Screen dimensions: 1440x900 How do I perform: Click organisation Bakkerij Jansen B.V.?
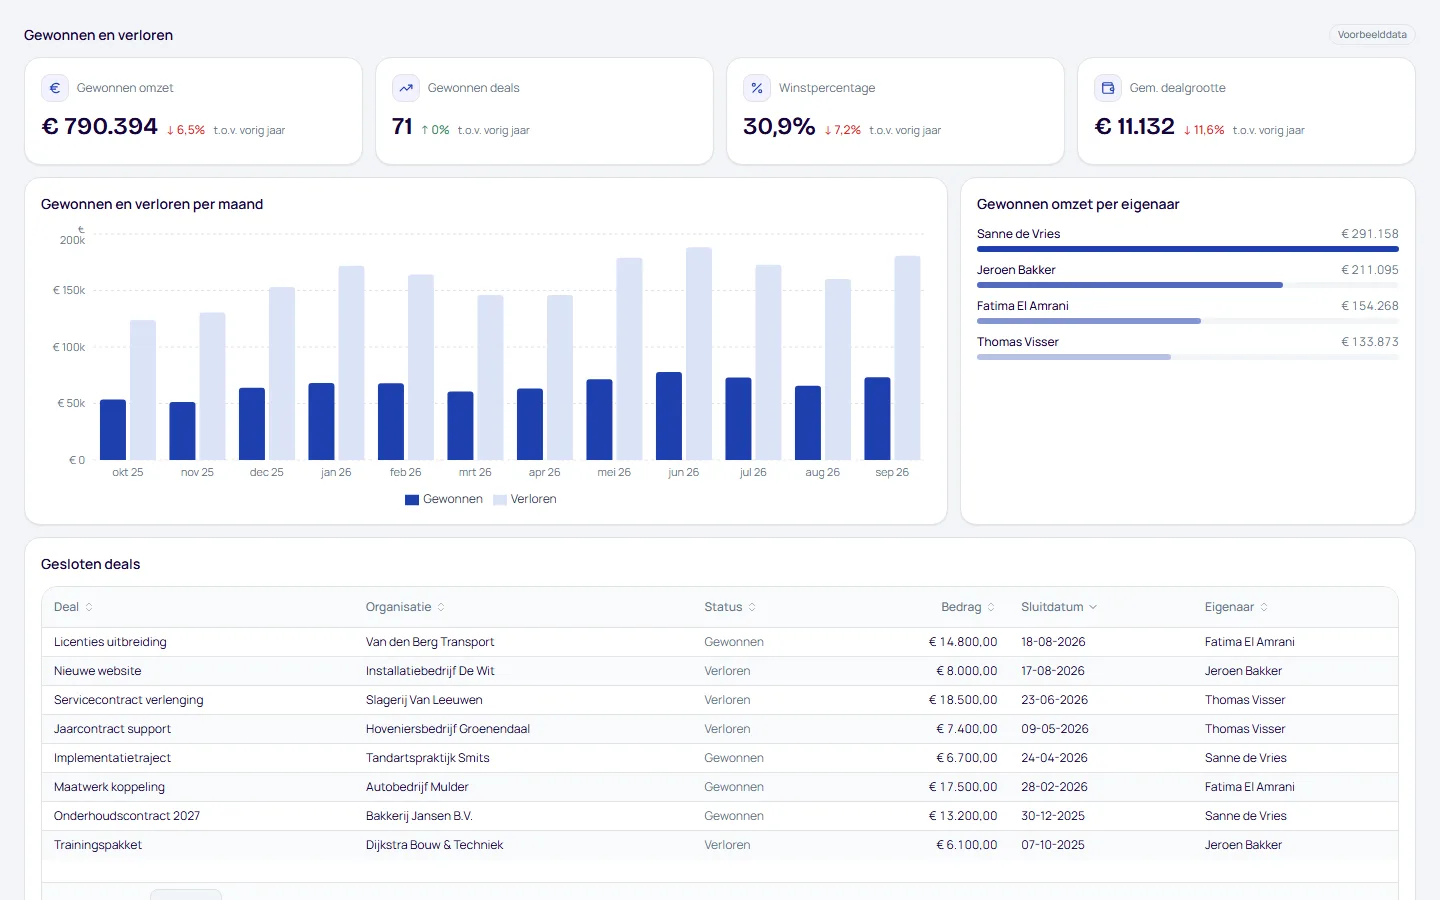[419, 816]
